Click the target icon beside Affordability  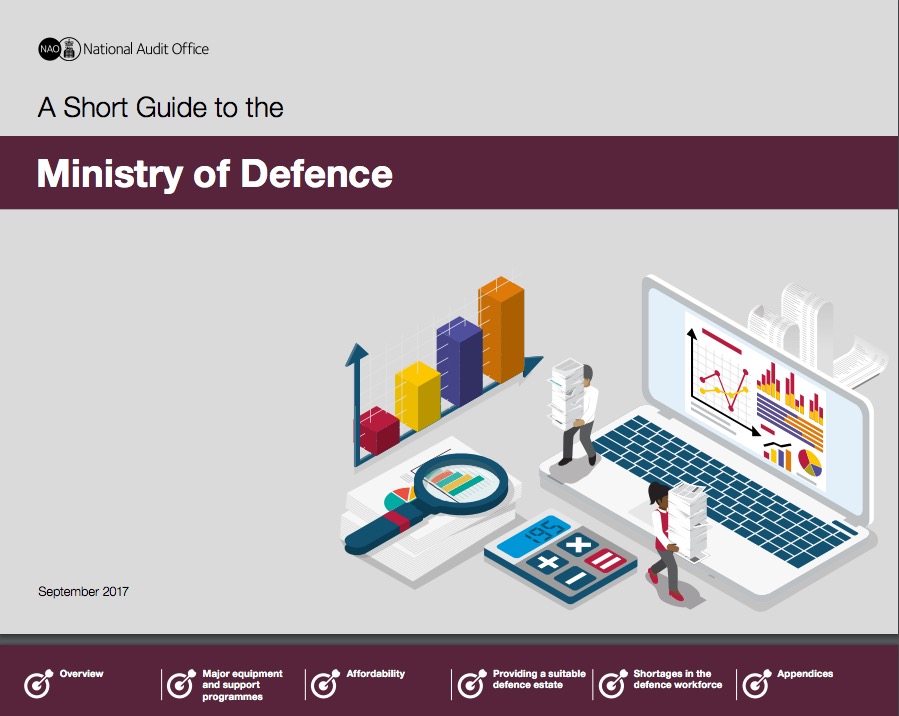(x=325, y=683)
